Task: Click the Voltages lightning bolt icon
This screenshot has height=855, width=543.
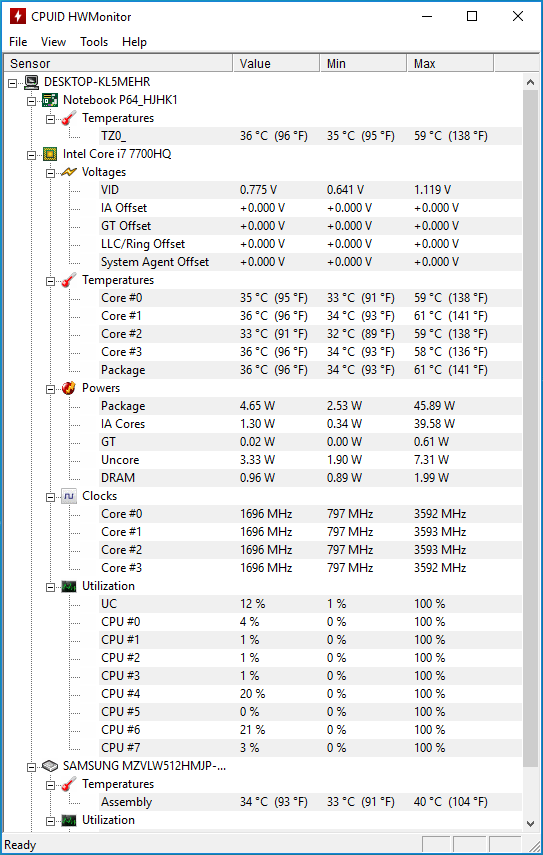Action: [x=69, y=172]
